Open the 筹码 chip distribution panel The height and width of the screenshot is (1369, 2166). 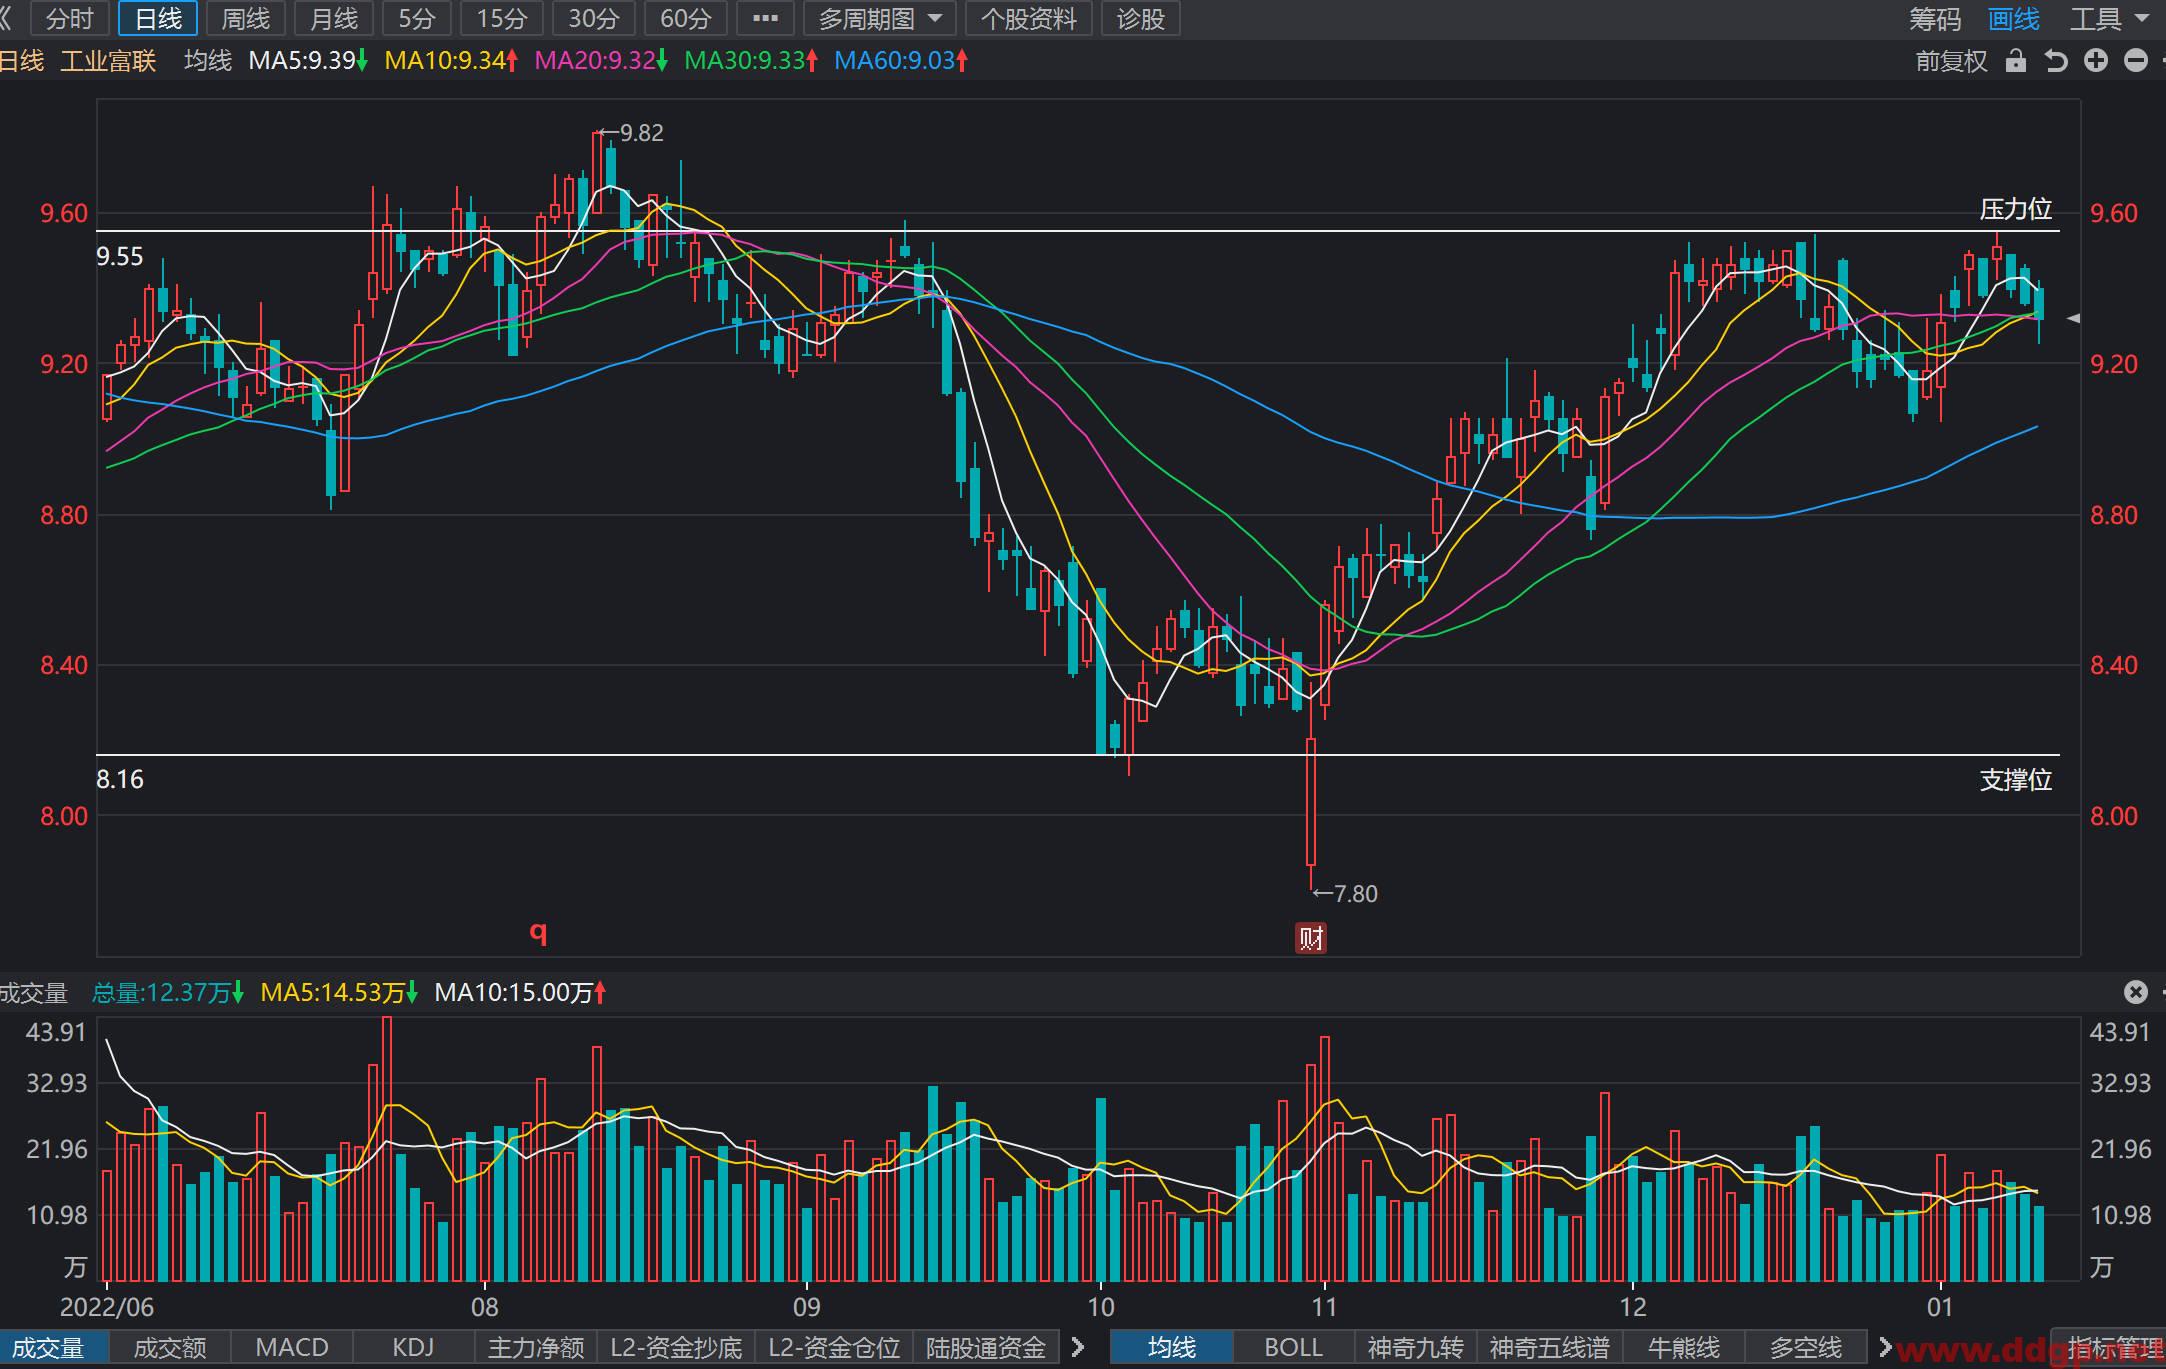click(x=1934, y=19)
